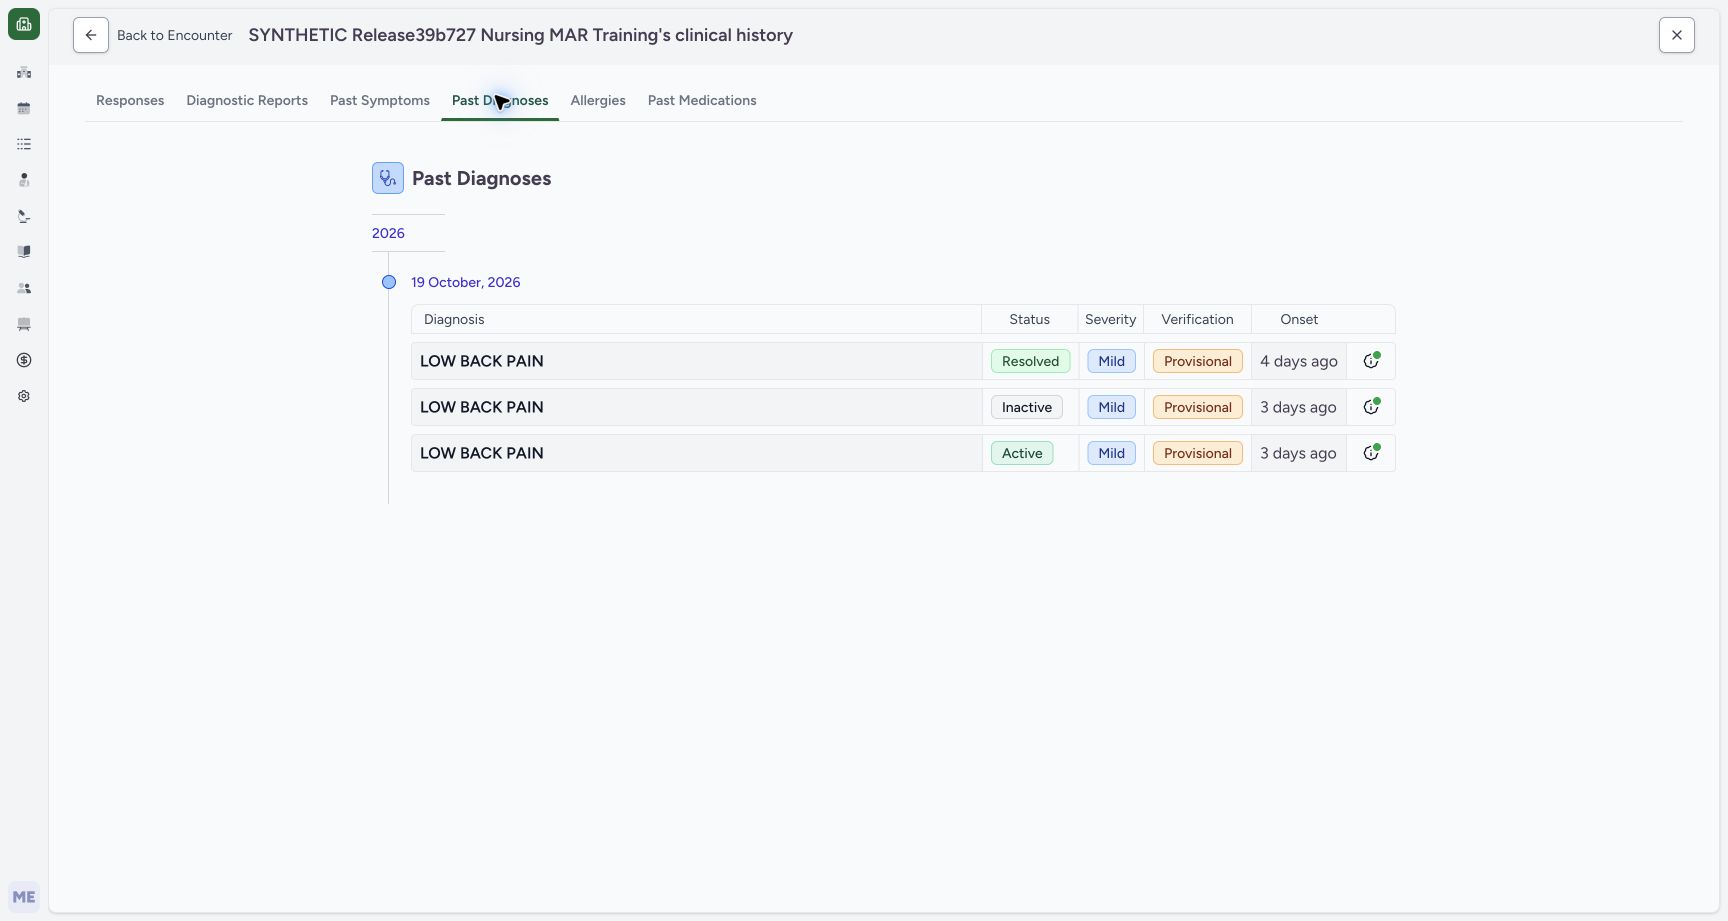Click the Active status badge
Image resolution: width=1728 pixels, height=921 pixels.
pyautogui.click(x=1022, y=453)
